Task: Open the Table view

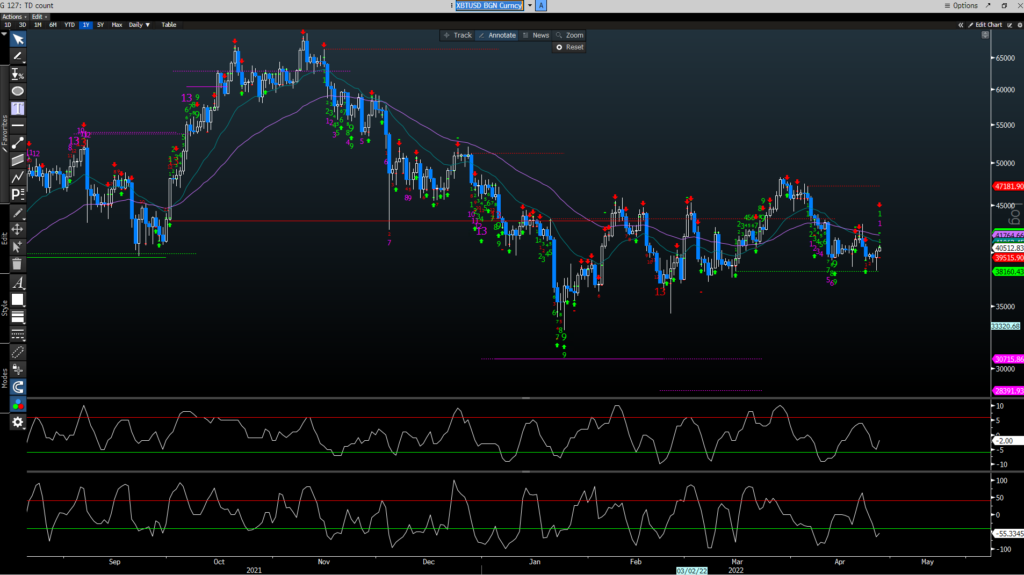Action: [x=169, y=25]
